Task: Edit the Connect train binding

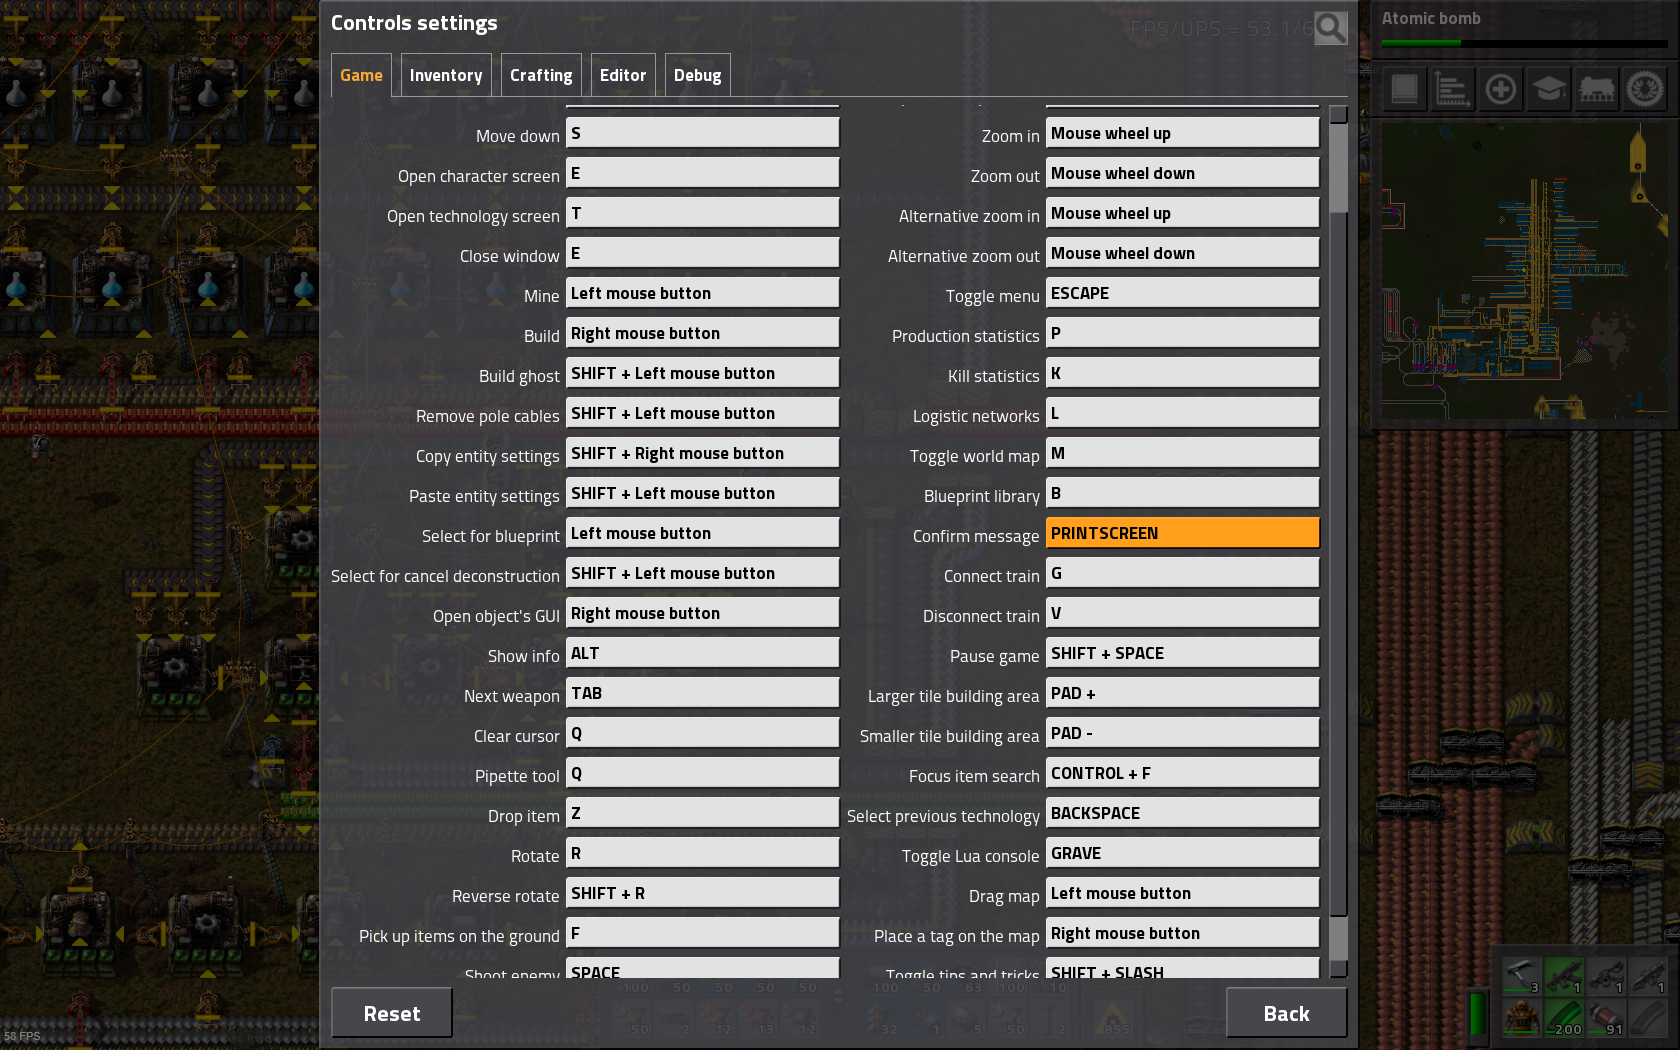Action: tap(1182, 573)
